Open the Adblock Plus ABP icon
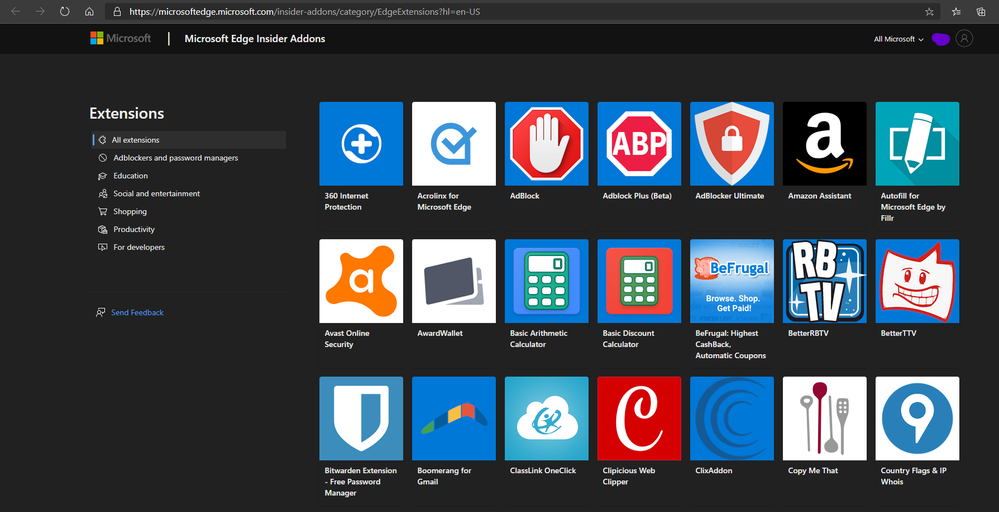This screenshot has width=999, height=512. [x=639, y=143]
